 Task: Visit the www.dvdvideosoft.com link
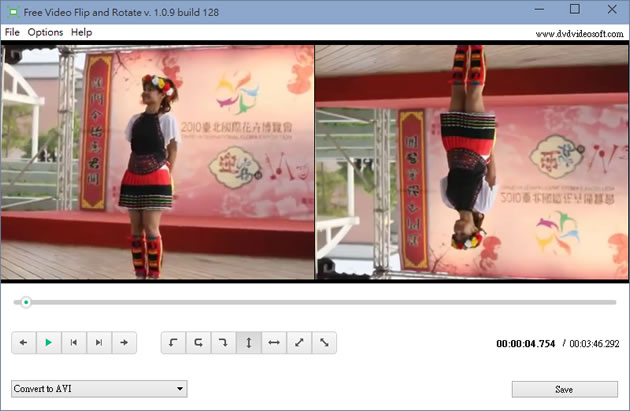point(579,33)
